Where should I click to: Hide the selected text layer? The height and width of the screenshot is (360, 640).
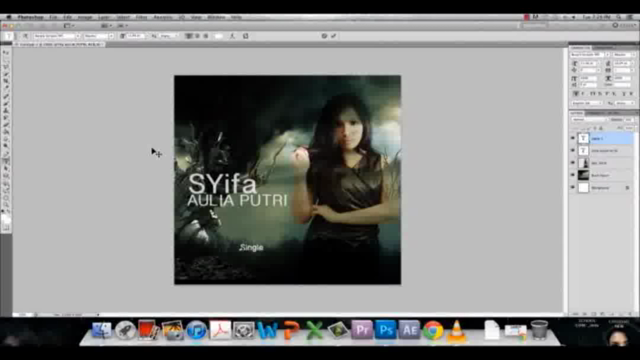[573, 138]
